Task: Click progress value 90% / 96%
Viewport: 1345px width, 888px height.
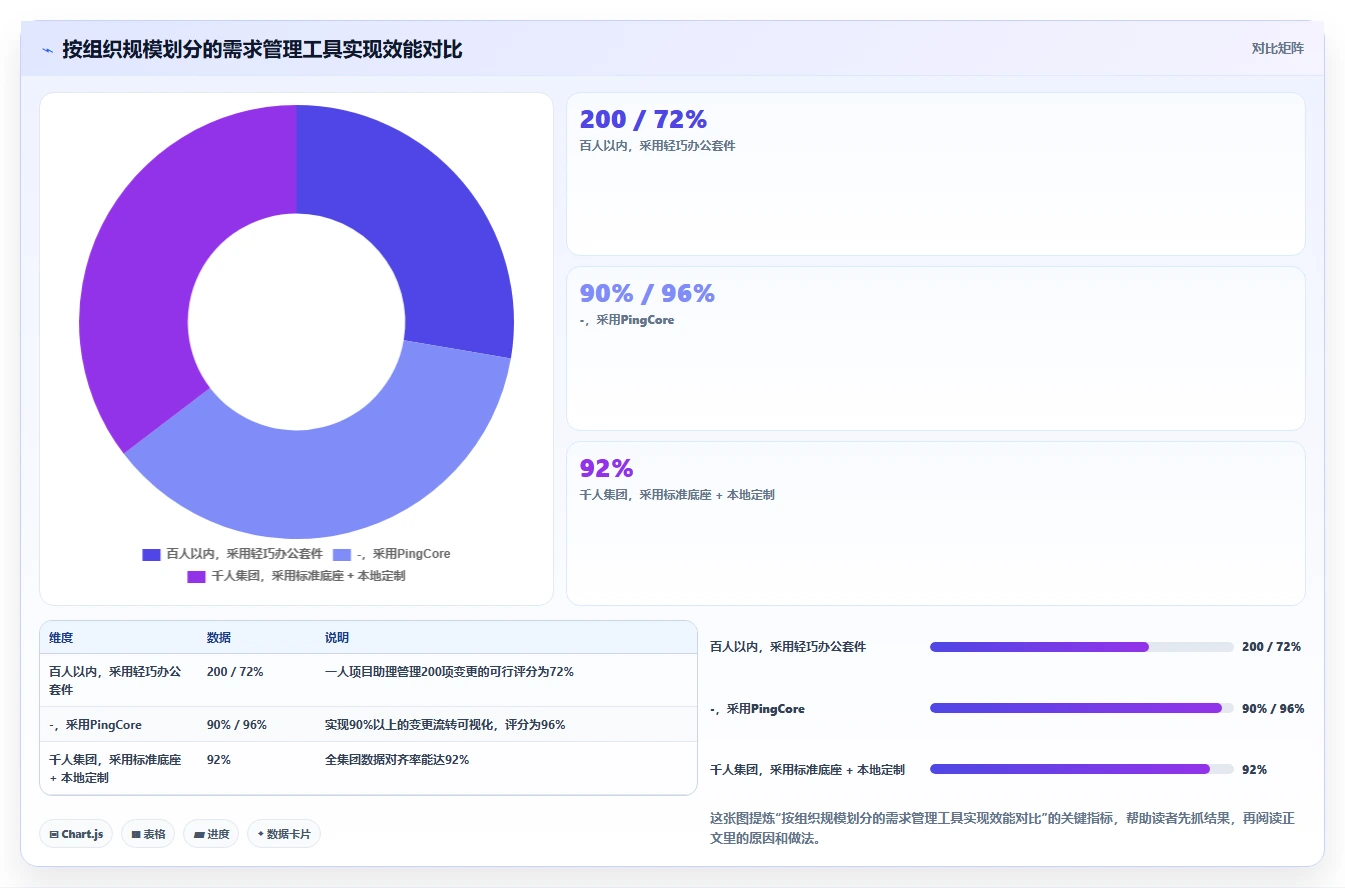Action: coord(1273,709)
